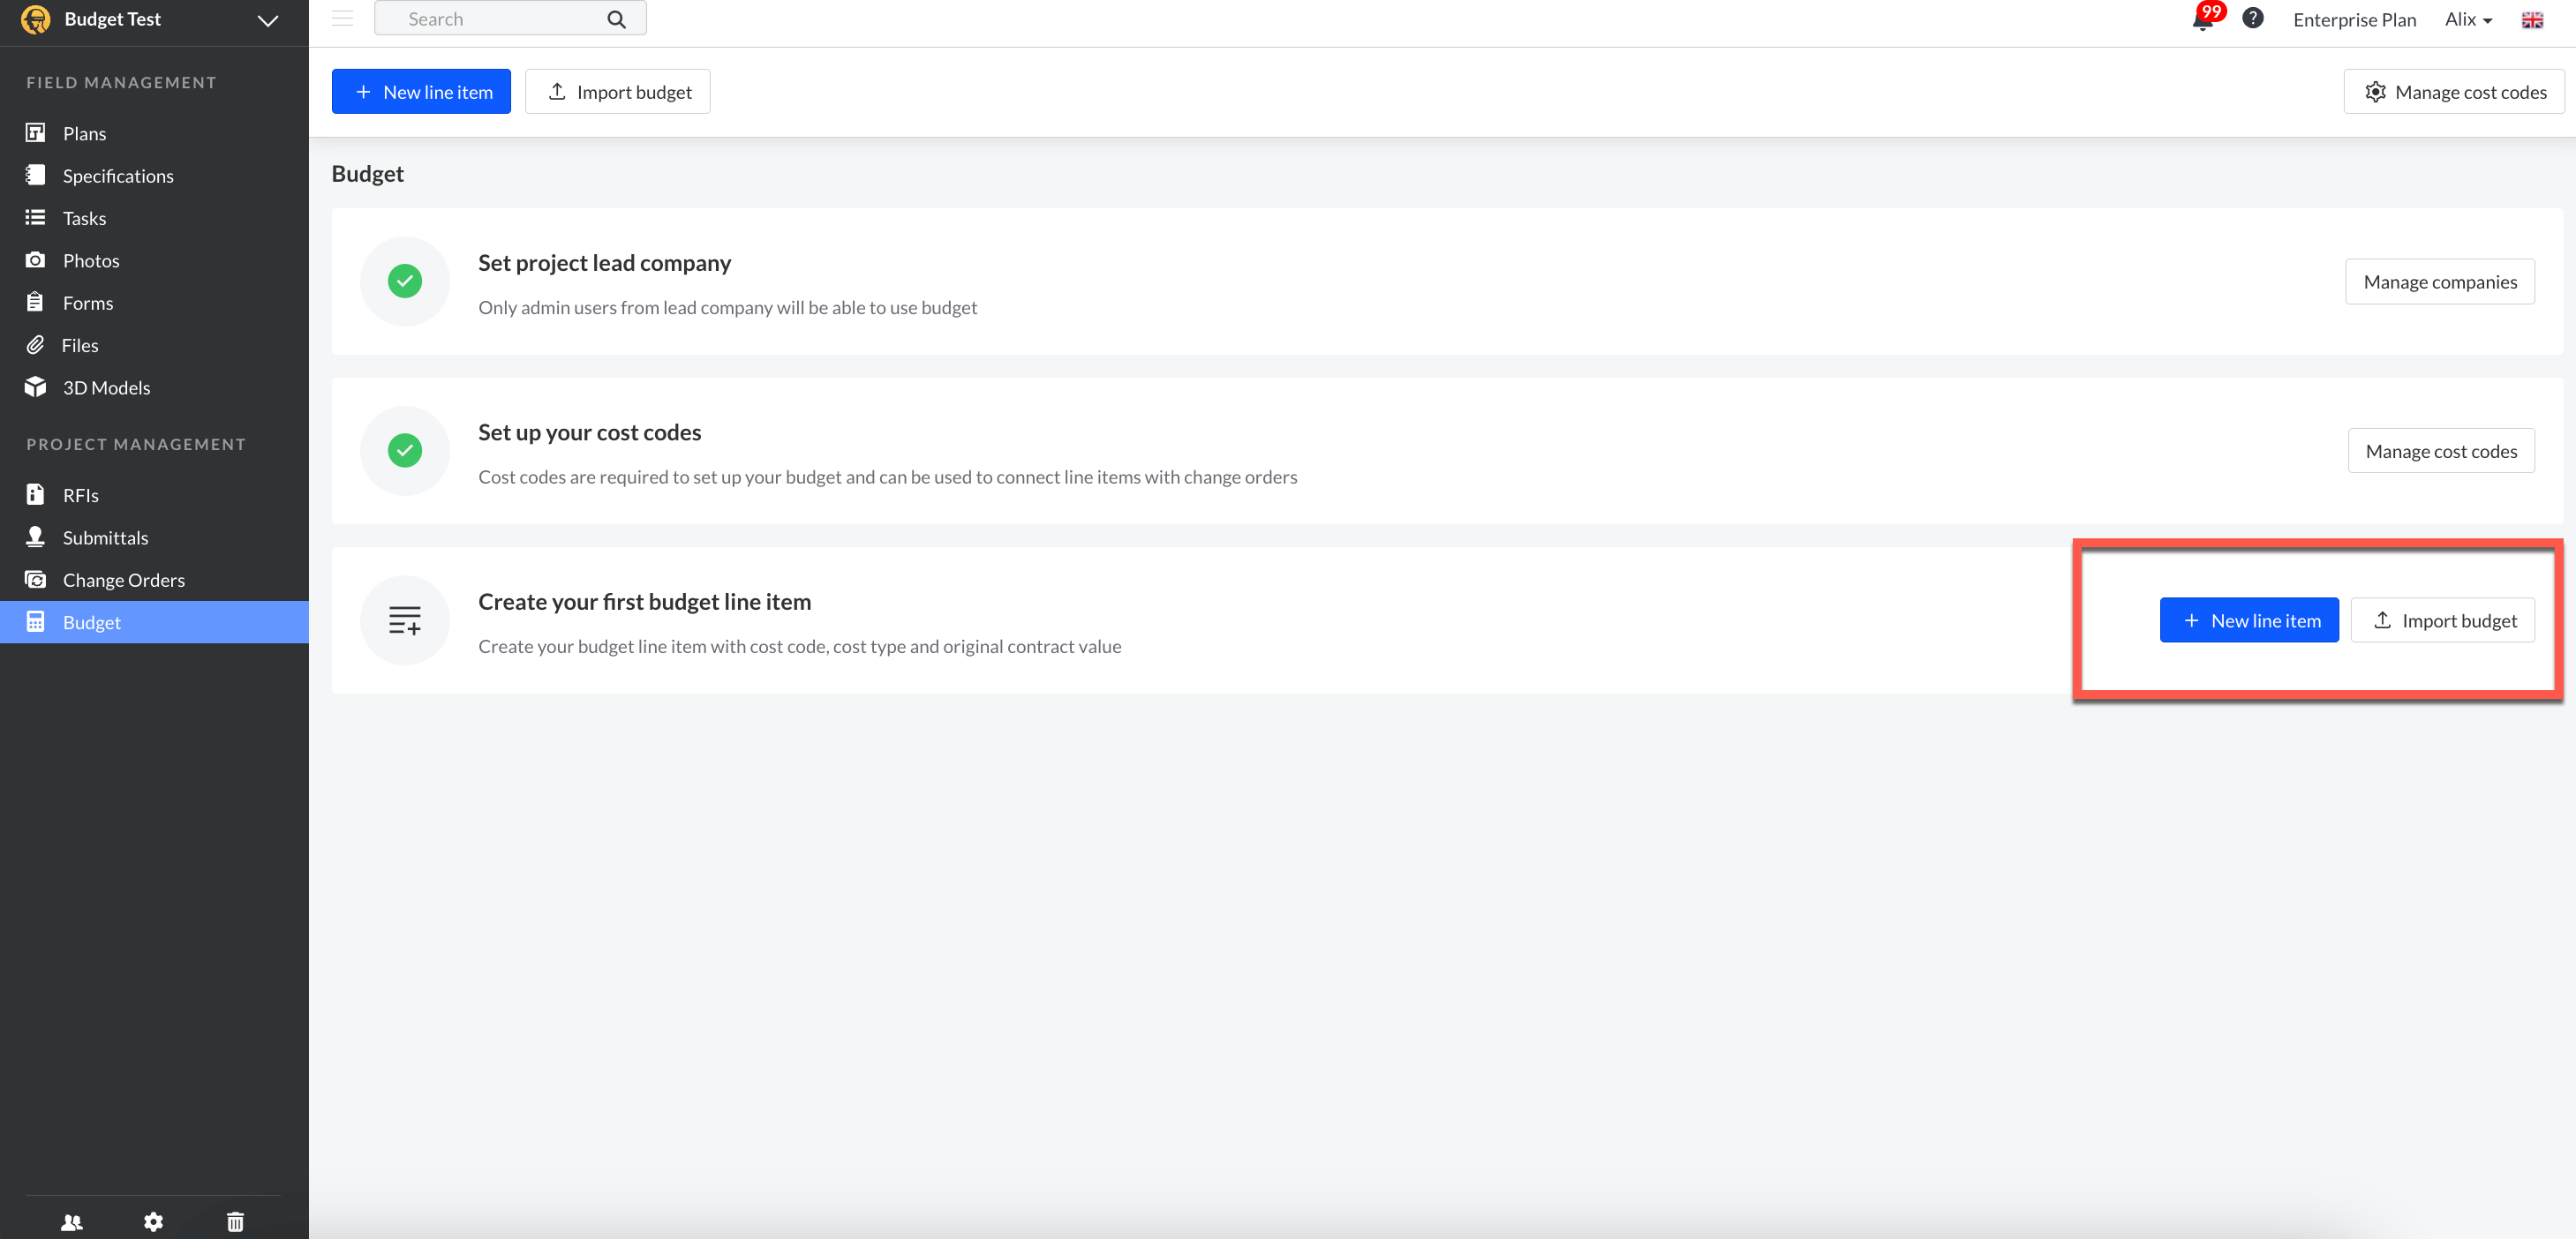This screenshot has height=1239, width=2576.
Task: Click the trash bin icon in sidebar
Action: (x=235, y=1221)
